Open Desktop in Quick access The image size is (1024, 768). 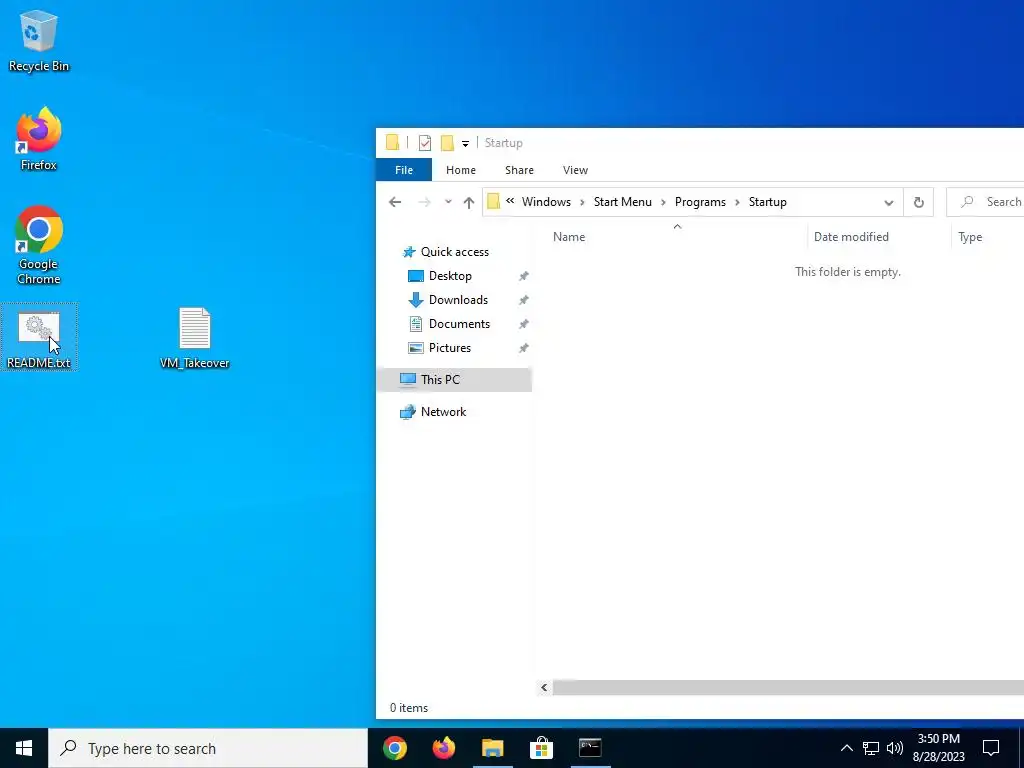tap(450, 276)
